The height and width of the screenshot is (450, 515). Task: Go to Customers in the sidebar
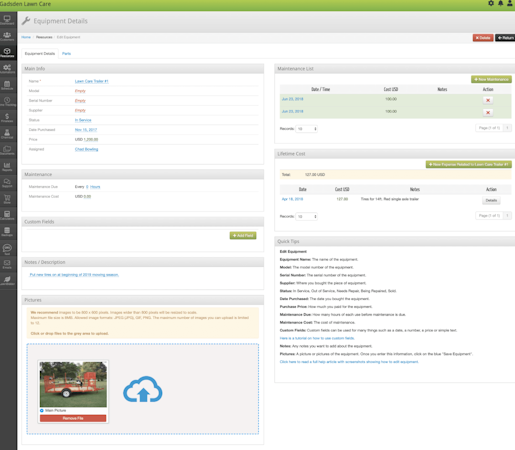[x=7, y=36]
